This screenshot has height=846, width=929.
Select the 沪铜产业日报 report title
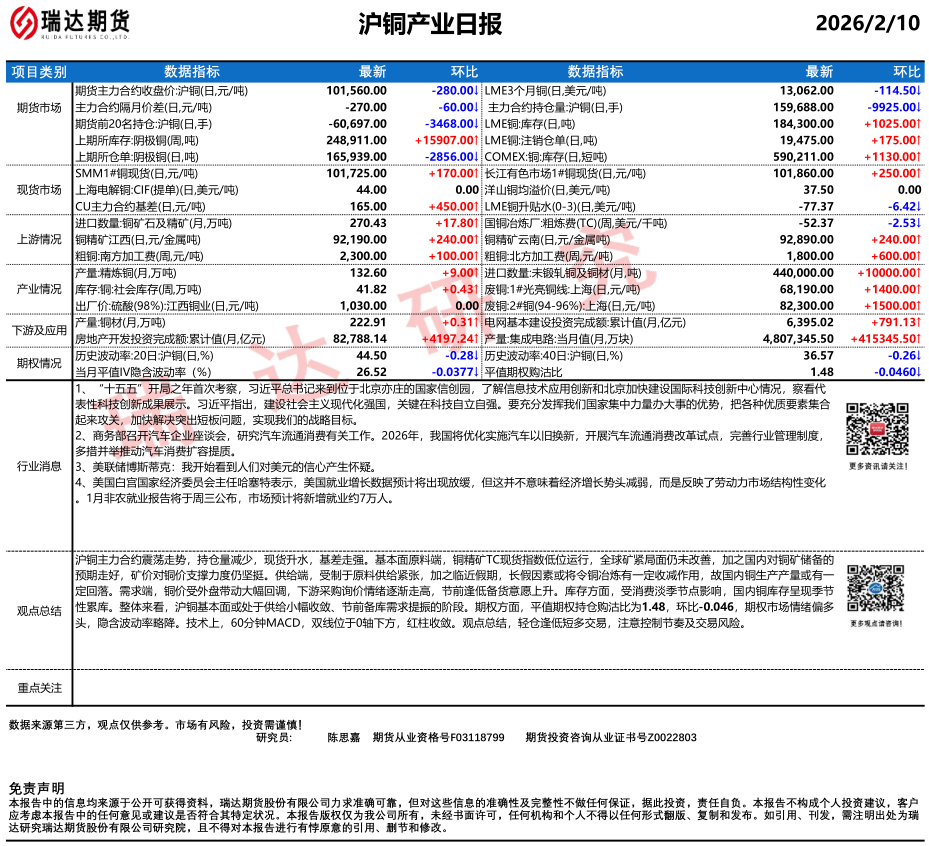click(x=430, y=25)
